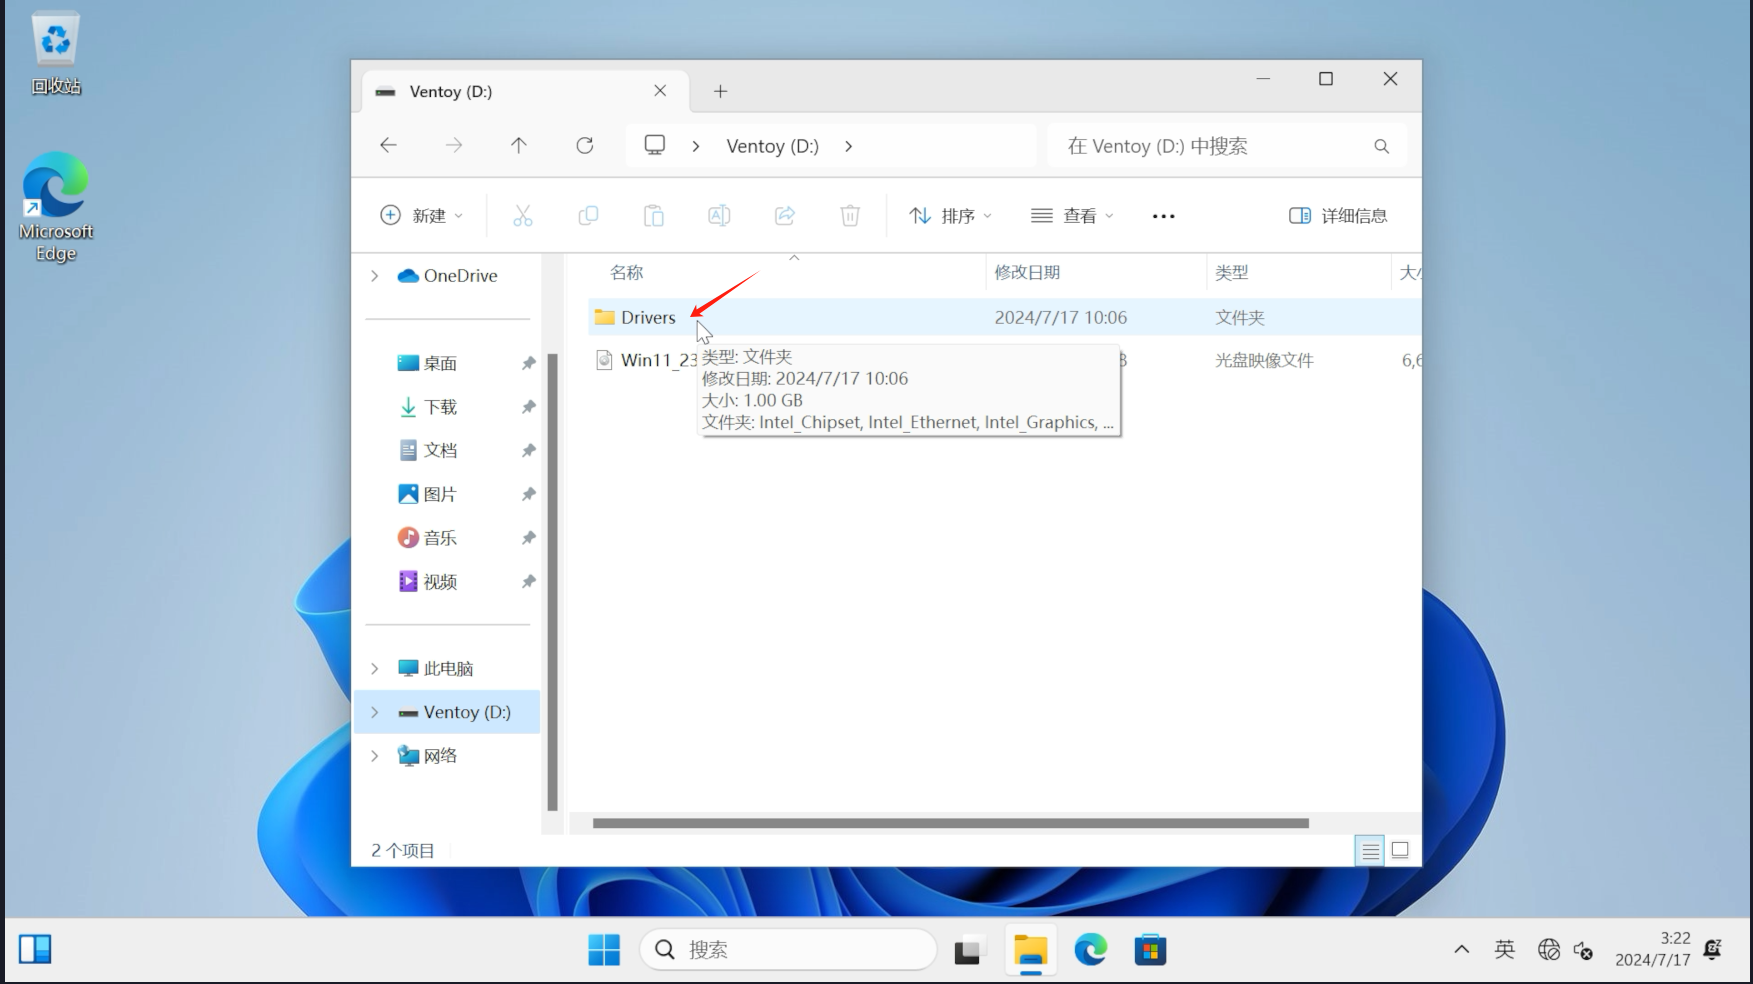Click the Share icon in toolbar
The height and width of the screenshot is (984, 1753).
coord(785,215)
